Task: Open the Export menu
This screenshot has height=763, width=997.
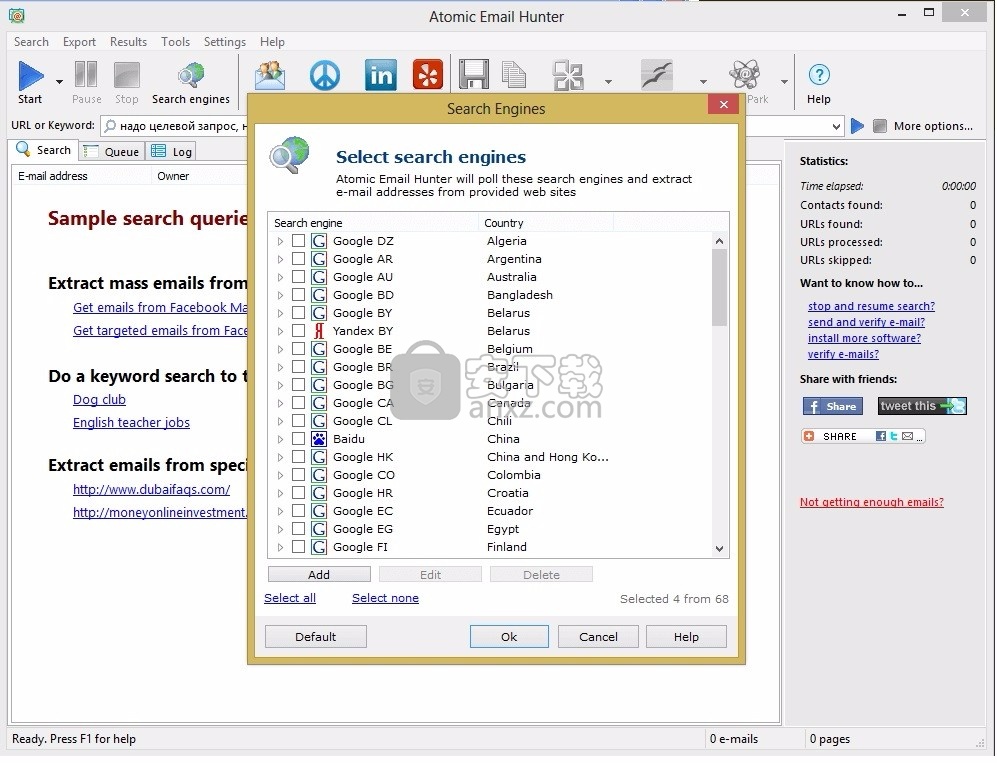Action: (79, 42)
